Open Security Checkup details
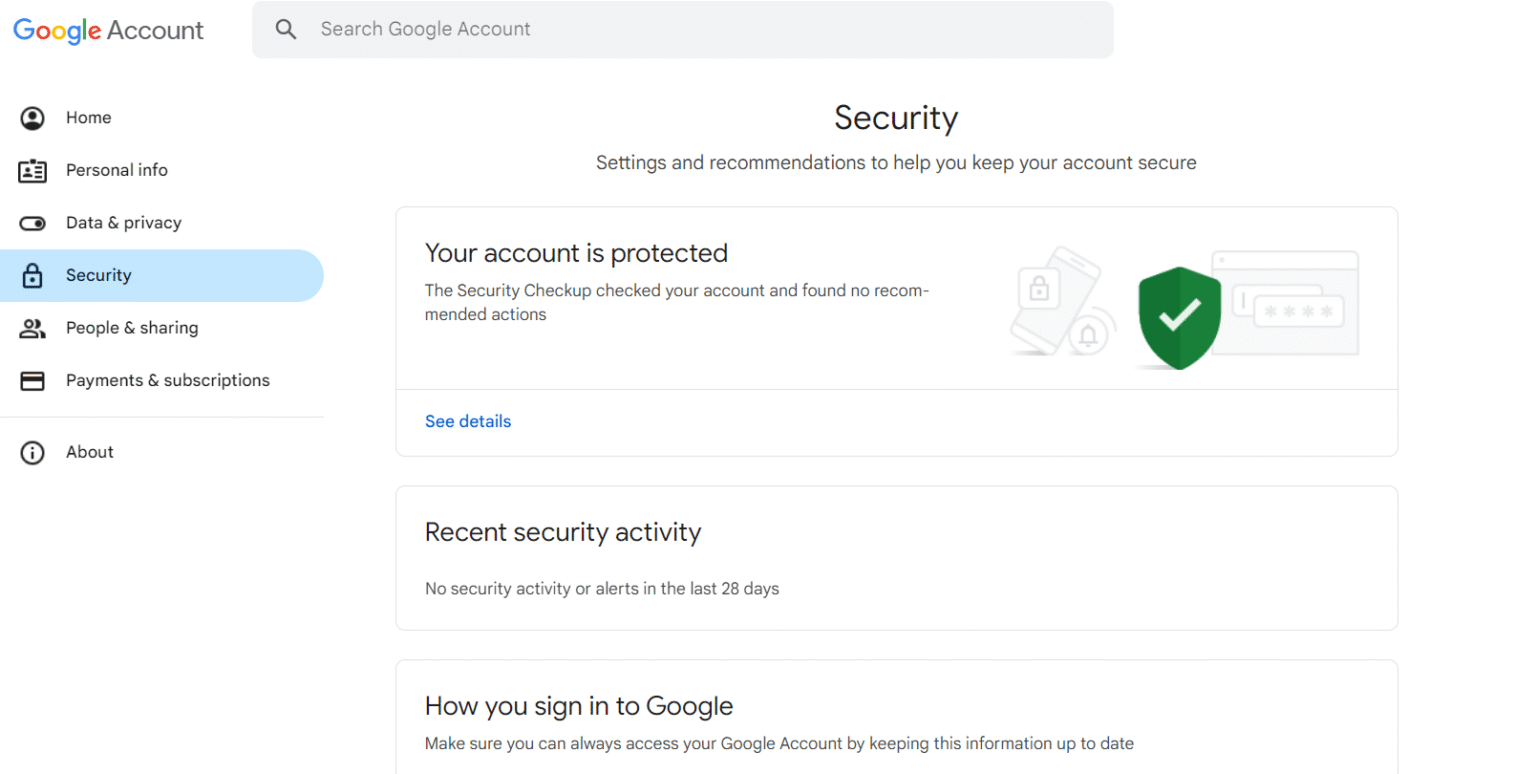The image size is (1536, 774). pos(468,421)
